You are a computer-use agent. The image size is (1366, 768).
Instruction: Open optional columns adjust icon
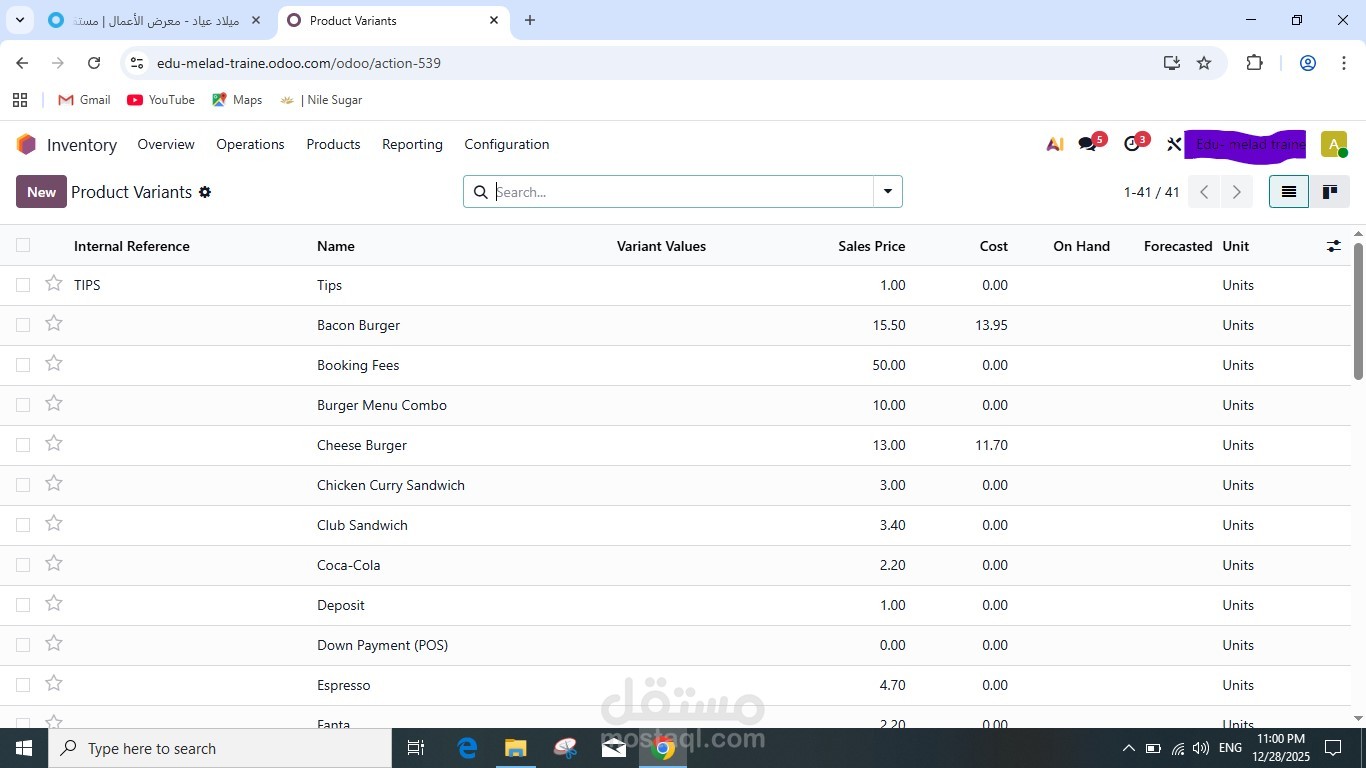click(1333, 246)
